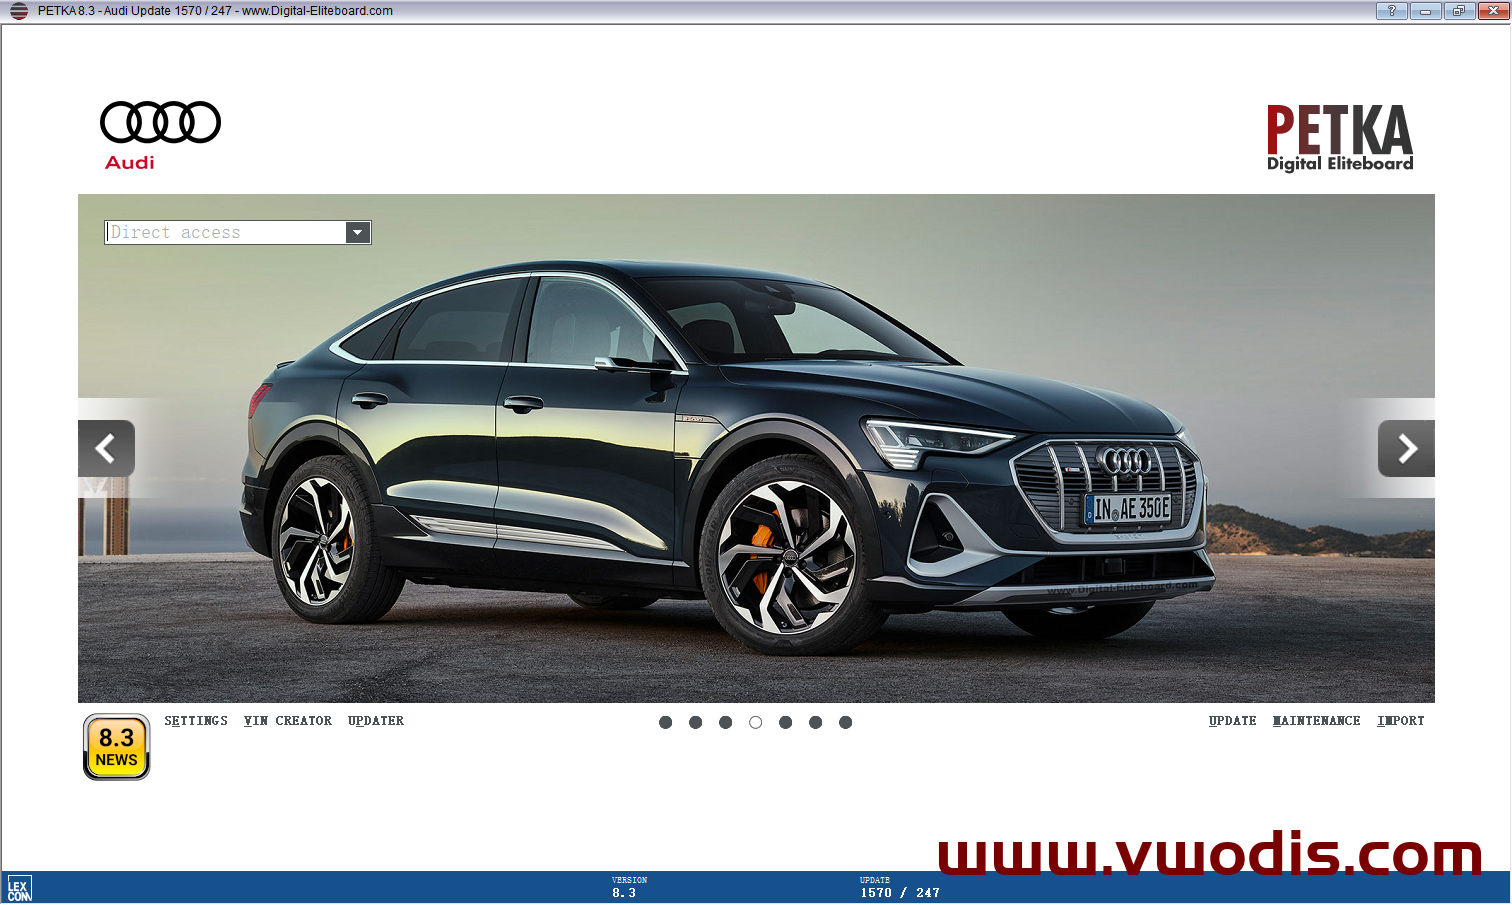
Task: Open SETTINGS
Action: 196,721
